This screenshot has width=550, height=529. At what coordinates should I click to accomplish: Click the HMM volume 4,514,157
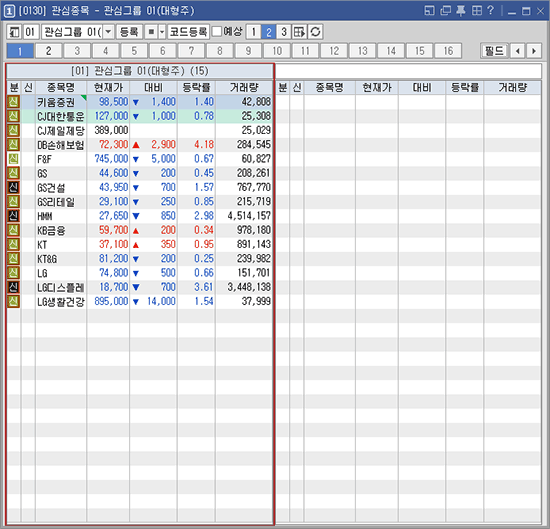(x=249, y=216)
